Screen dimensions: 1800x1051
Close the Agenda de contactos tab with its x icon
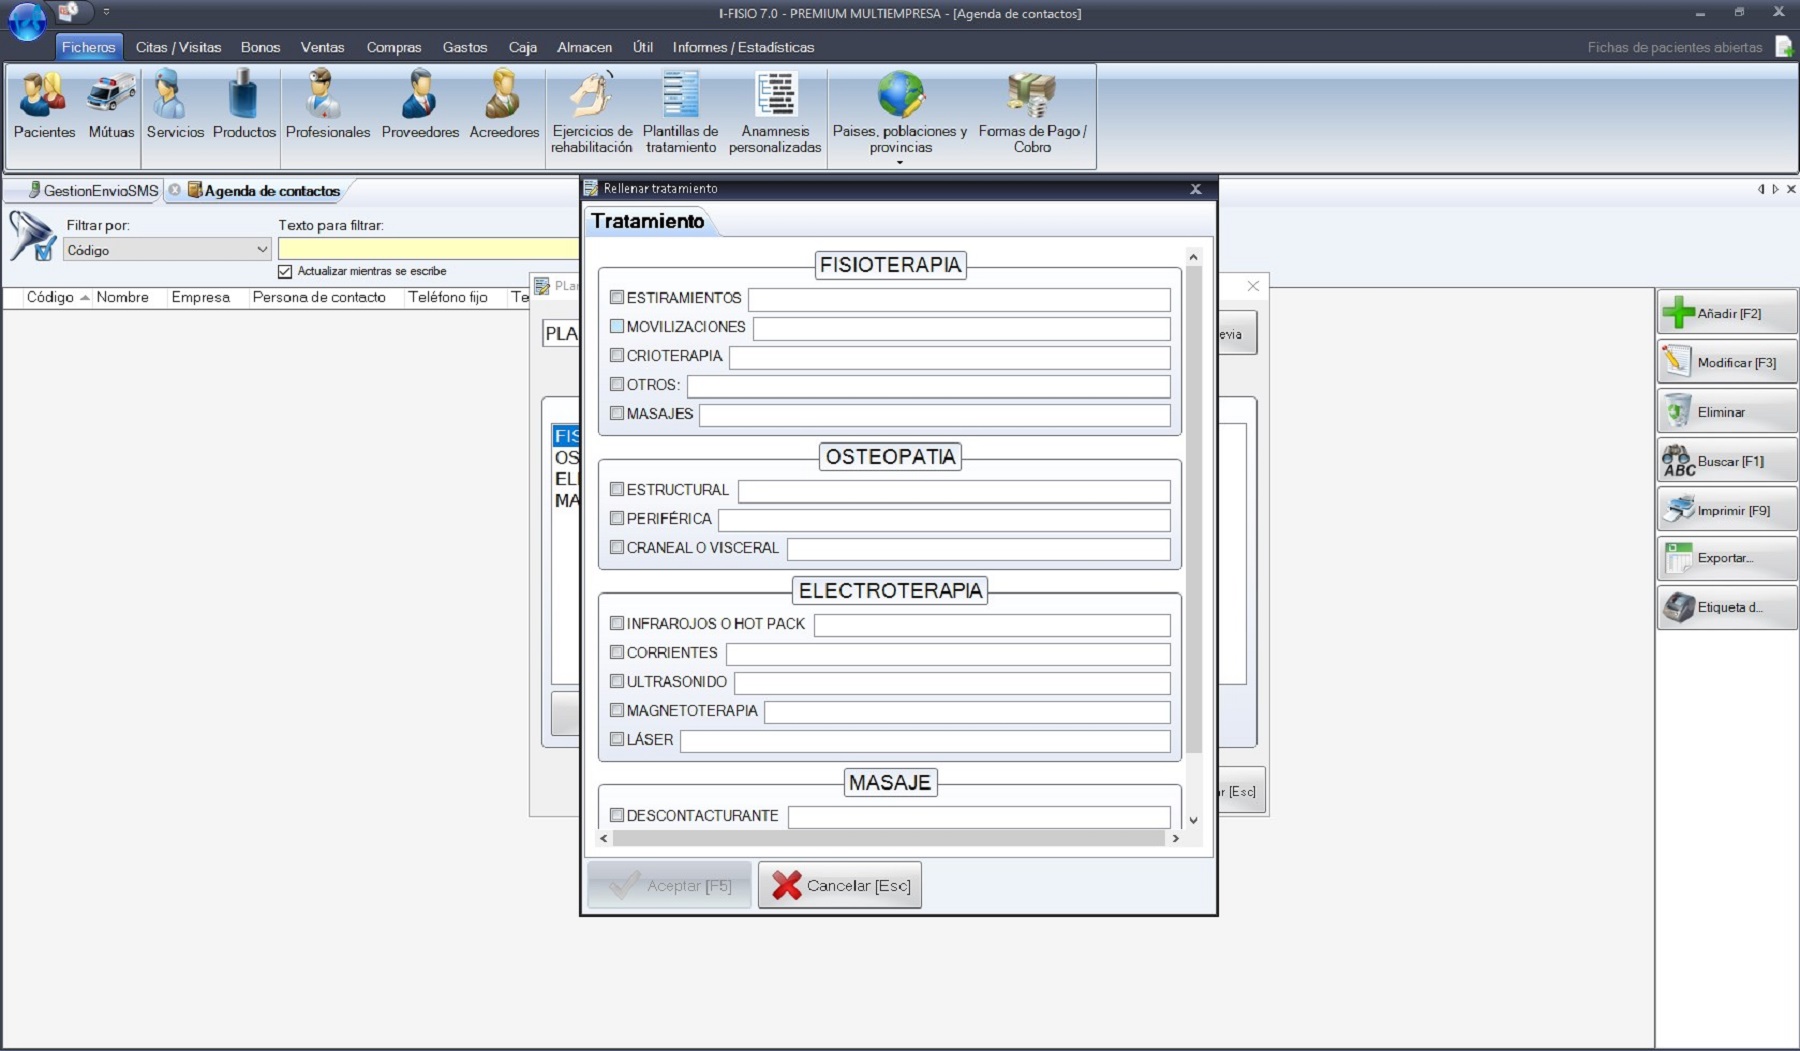[175, 190]
